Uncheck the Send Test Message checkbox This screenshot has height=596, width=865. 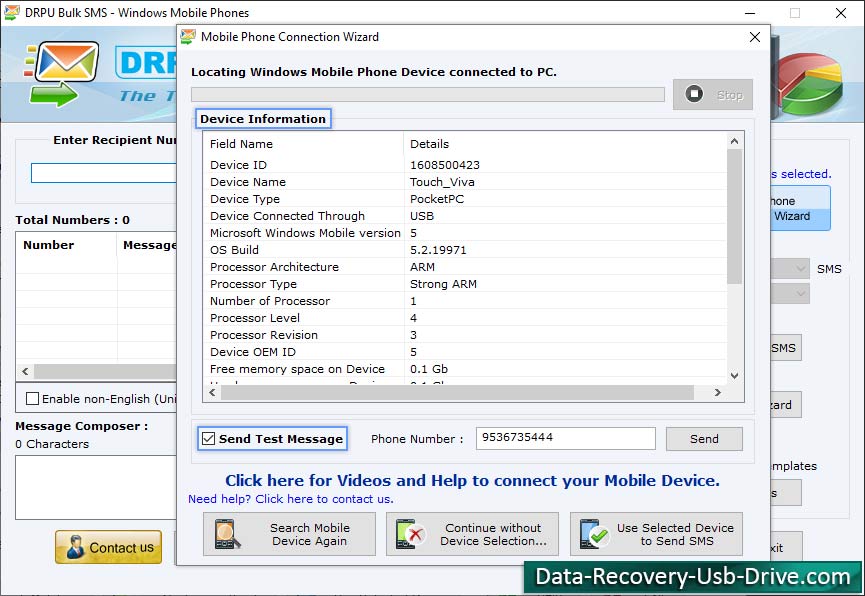209,439
